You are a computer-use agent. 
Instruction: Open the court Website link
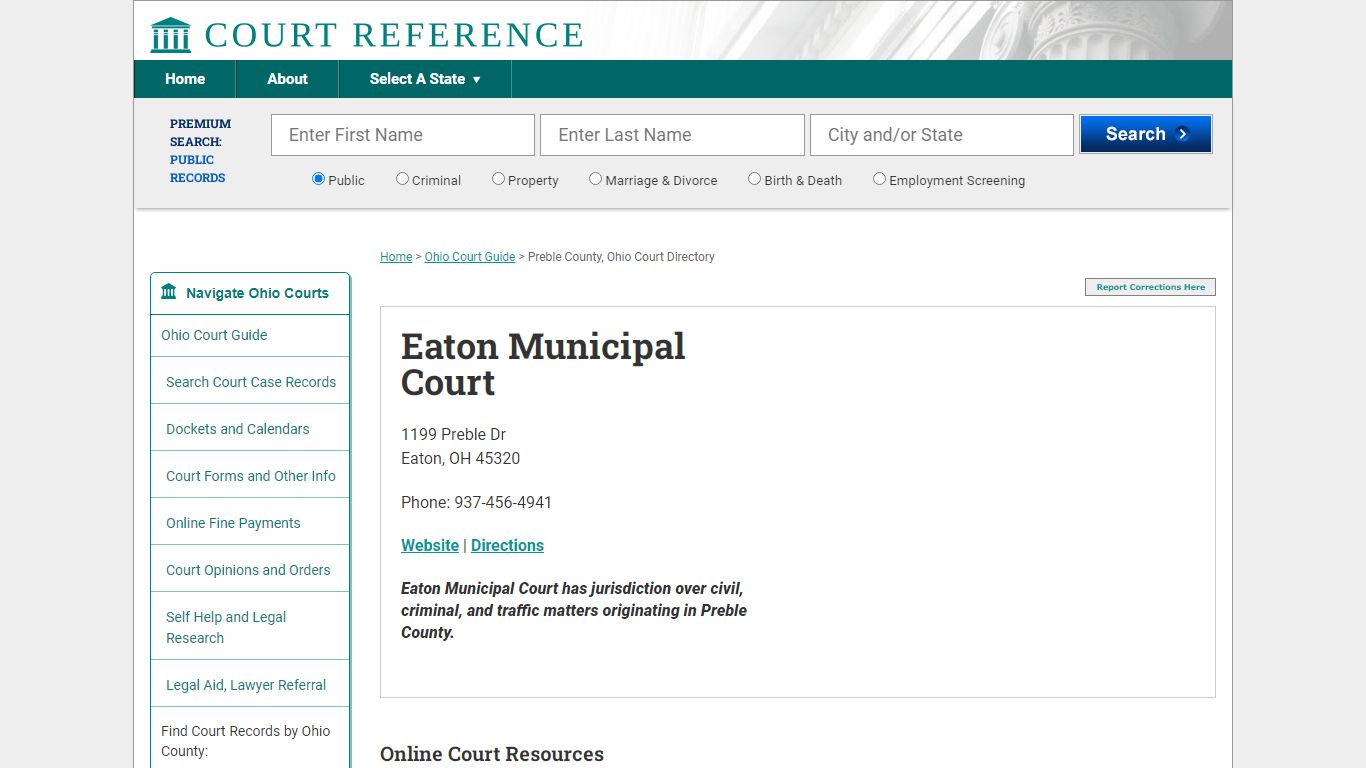[430, 545]
